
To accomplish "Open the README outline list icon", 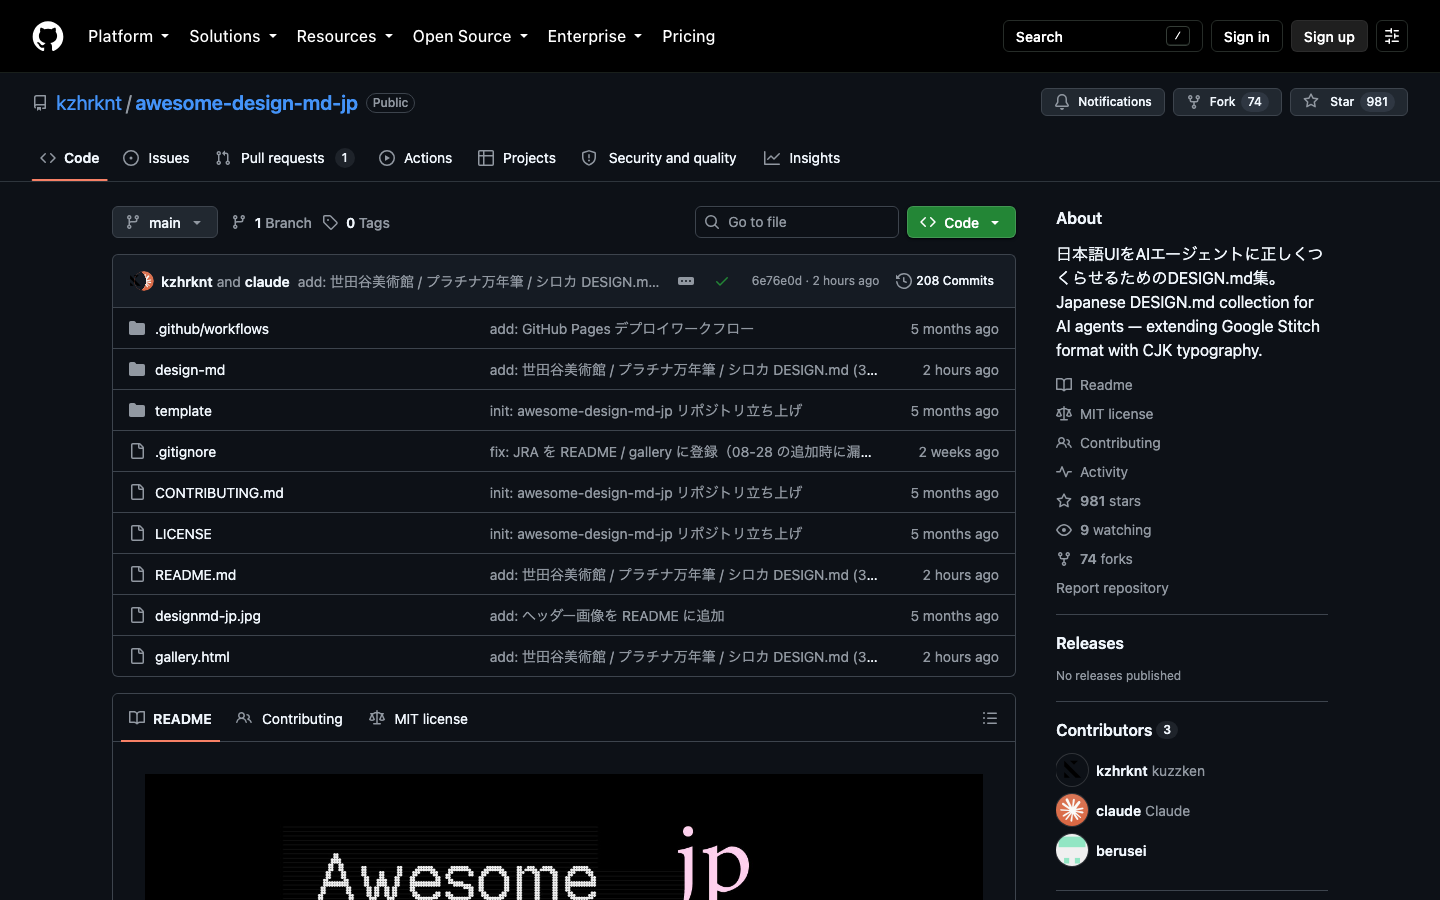I will (990, 718).
